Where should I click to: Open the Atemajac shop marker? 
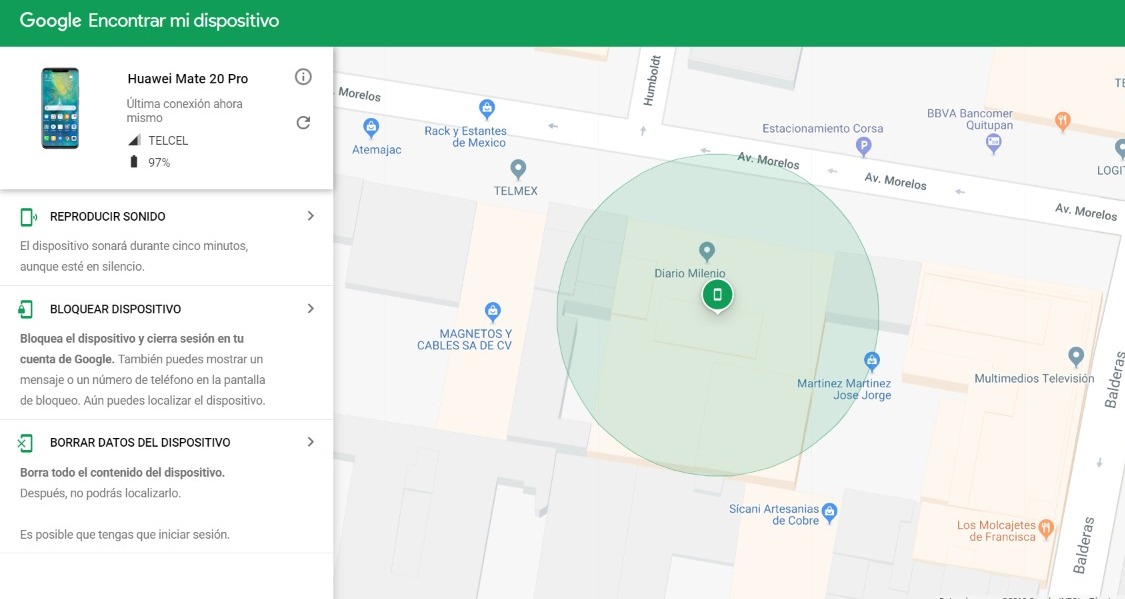click(371, 129)
